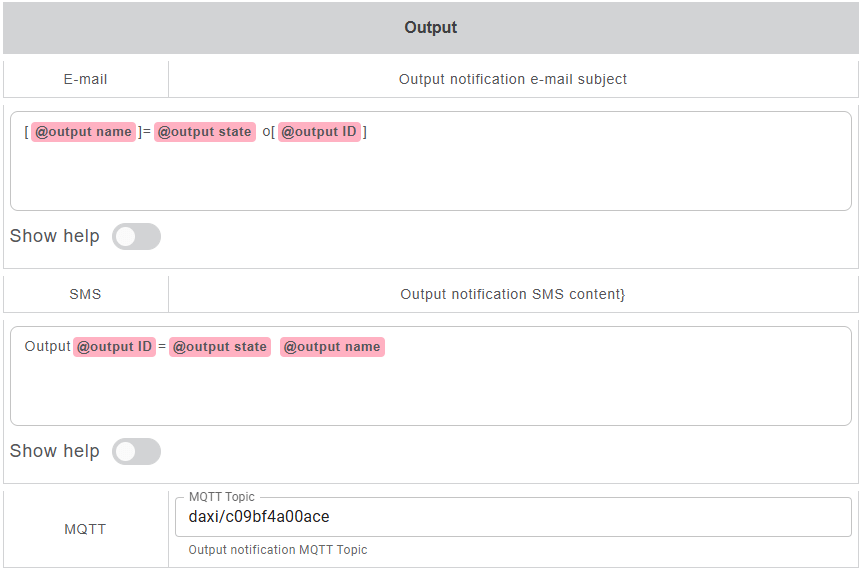Click 'Output notification SMS content' heading

[512, 294]
